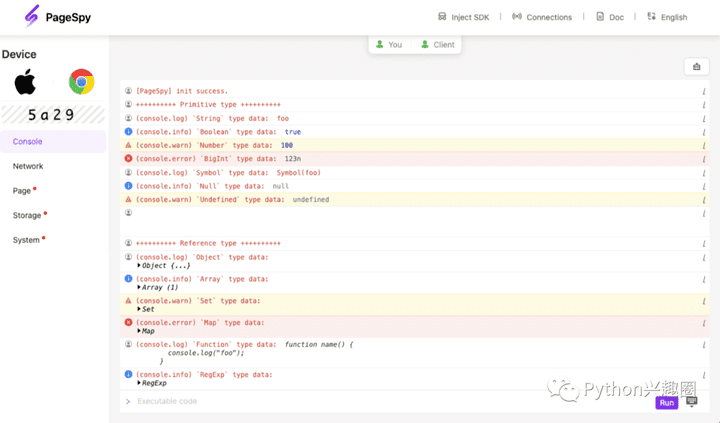
Task: Open the Connections page
Action: tap(542, 17)
